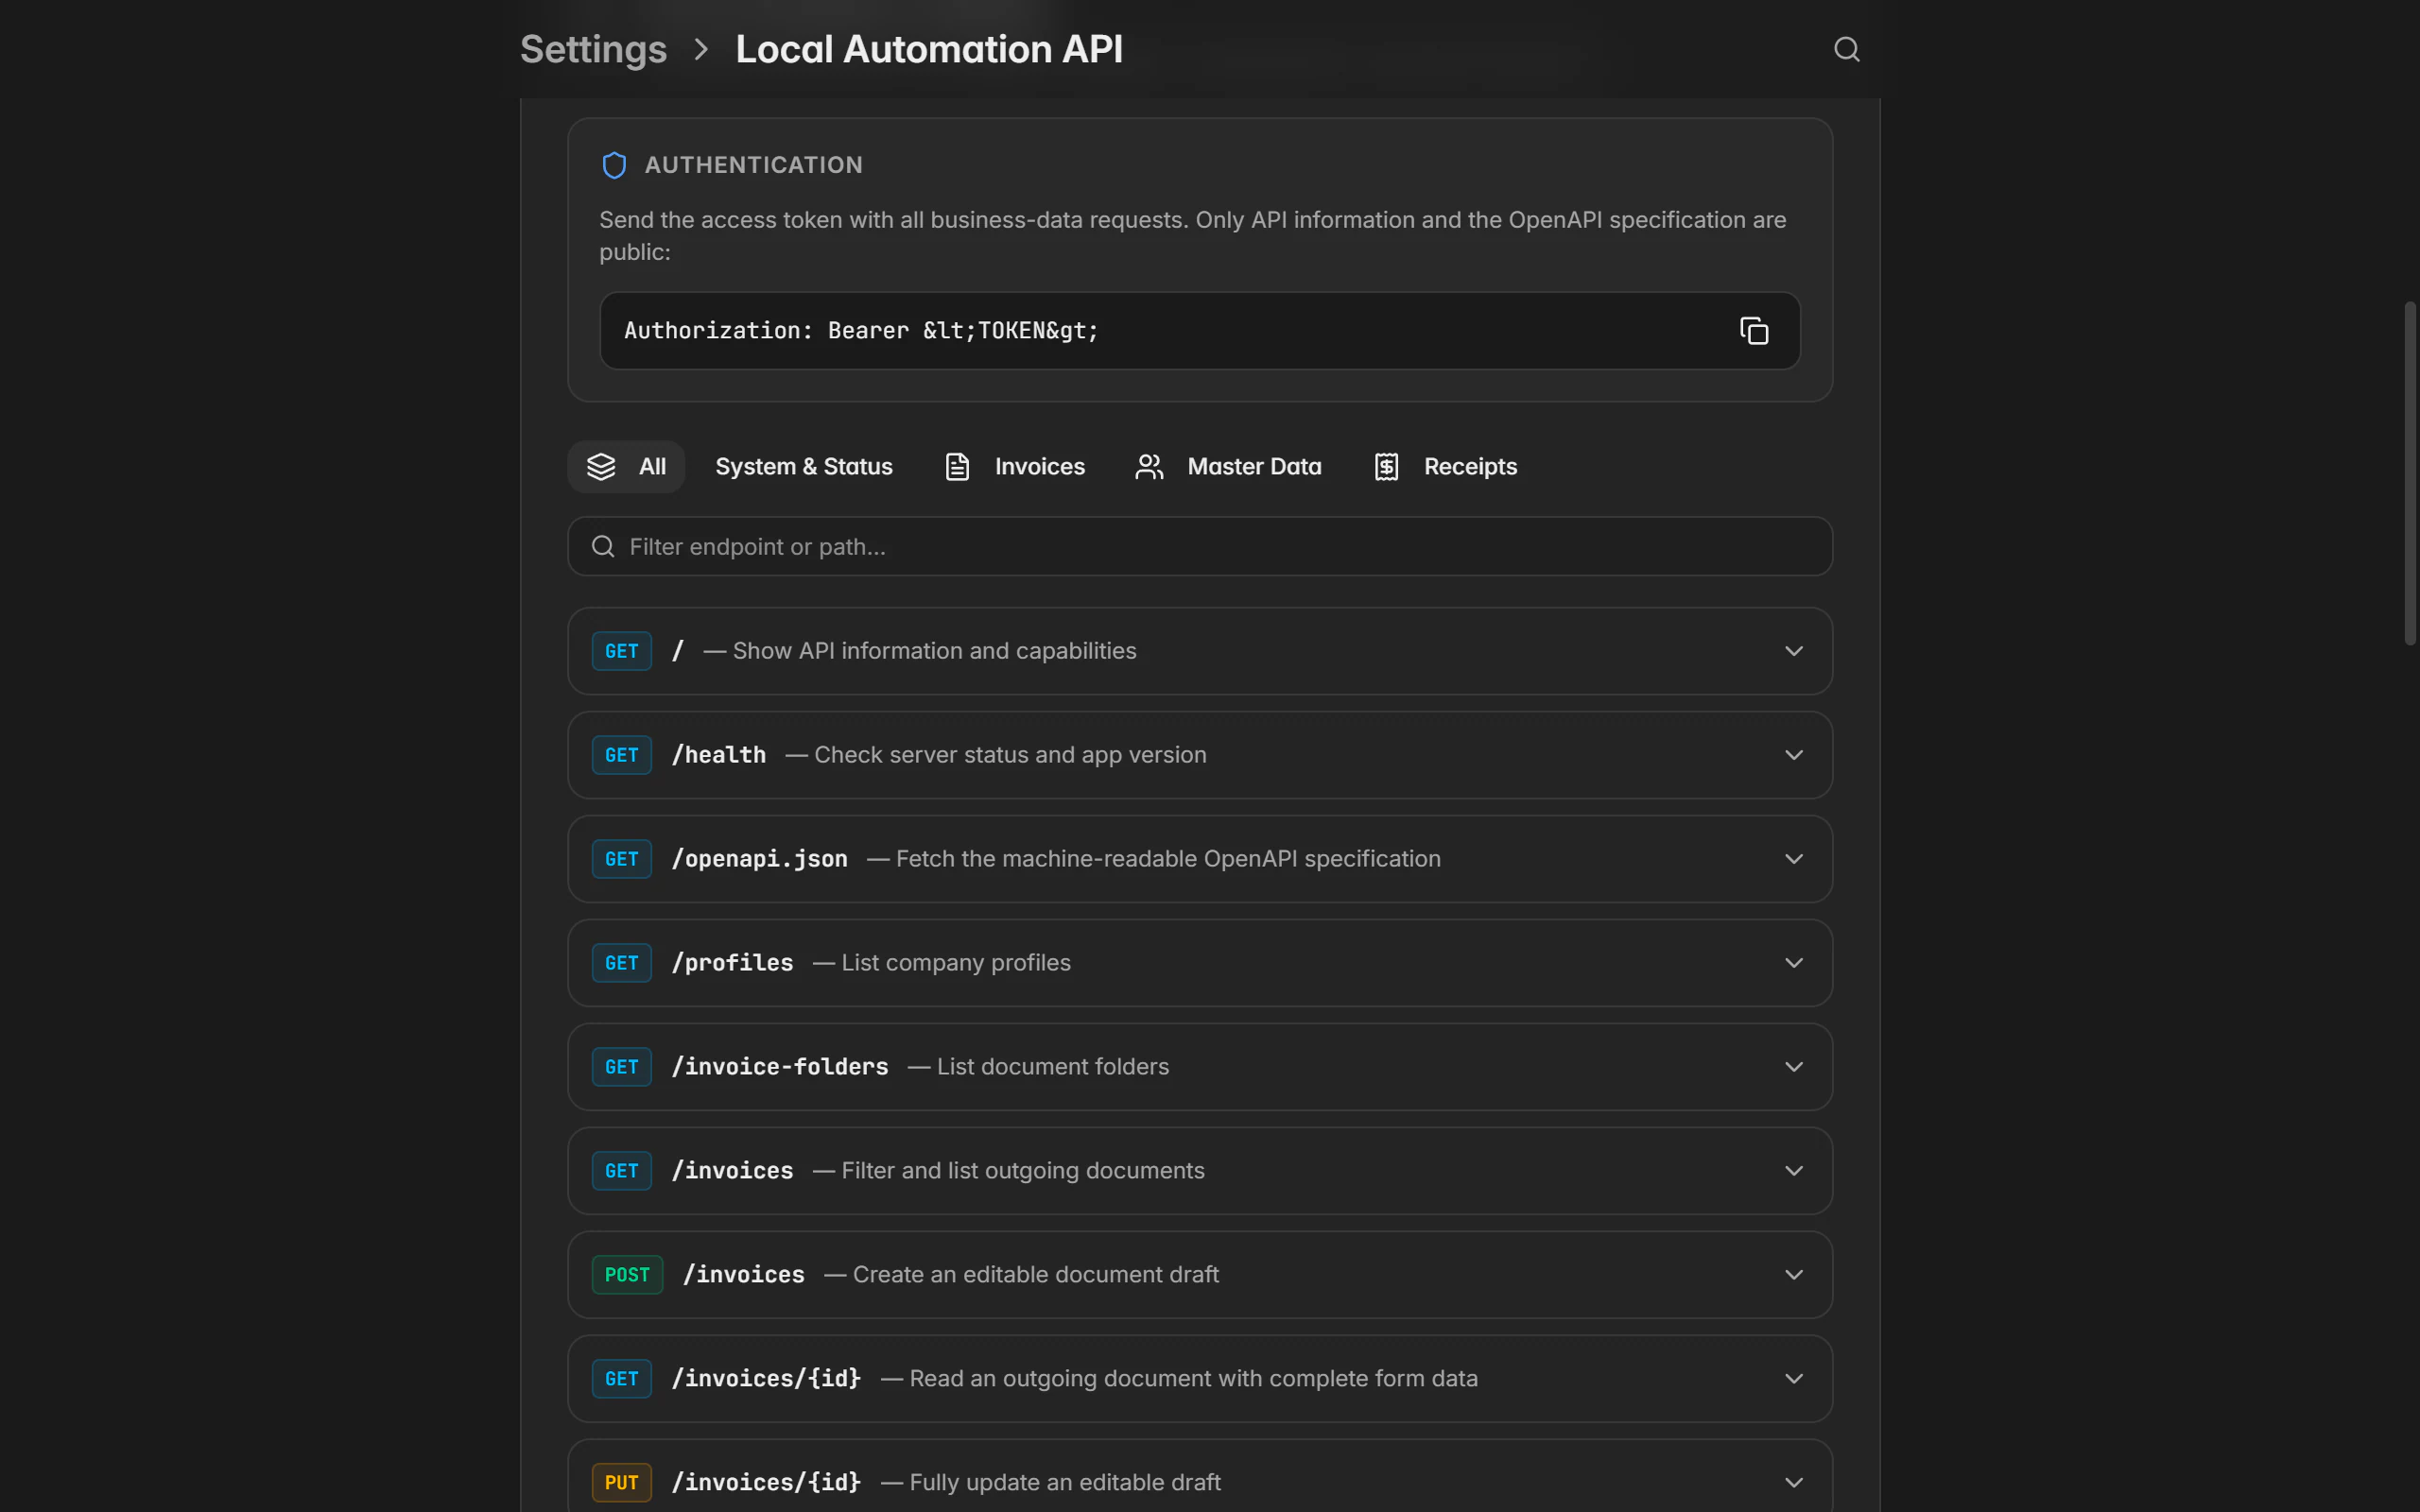Click the page's vertical scrollbar thumb
Viewport: 2420px width, 1512px height.
[2410, 472]
